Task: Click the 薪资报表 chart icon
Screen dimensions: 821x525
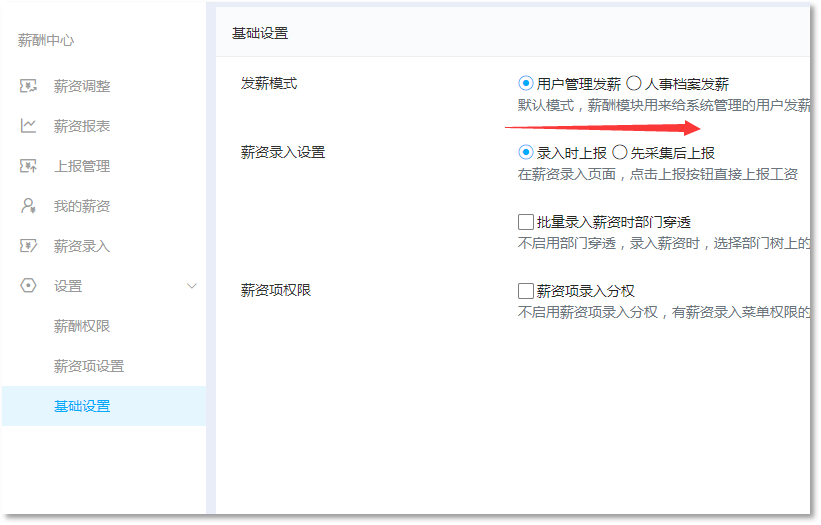Action: pyautogui.click(x=29, y=126)
